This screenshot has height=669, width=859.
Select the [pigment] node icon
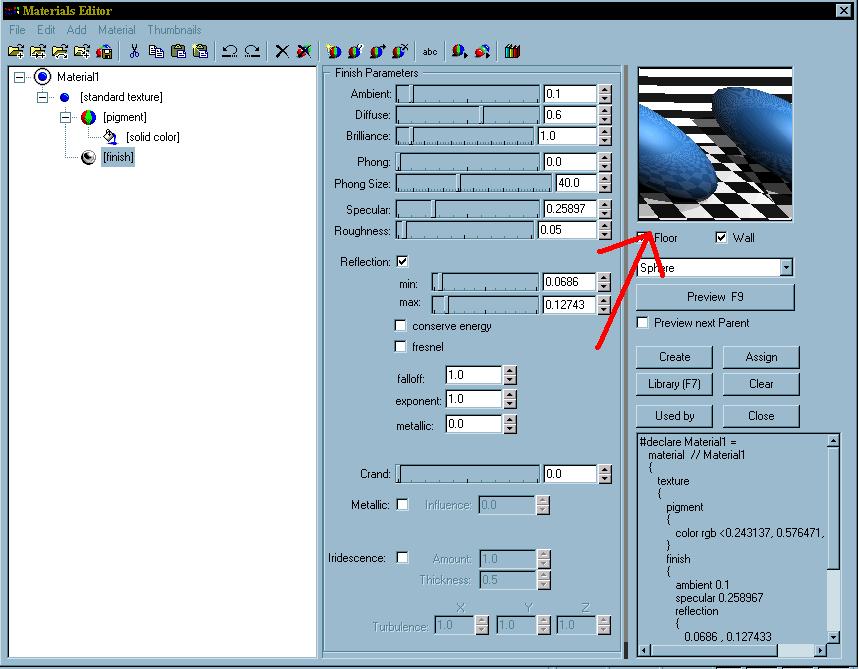(88, 117)
